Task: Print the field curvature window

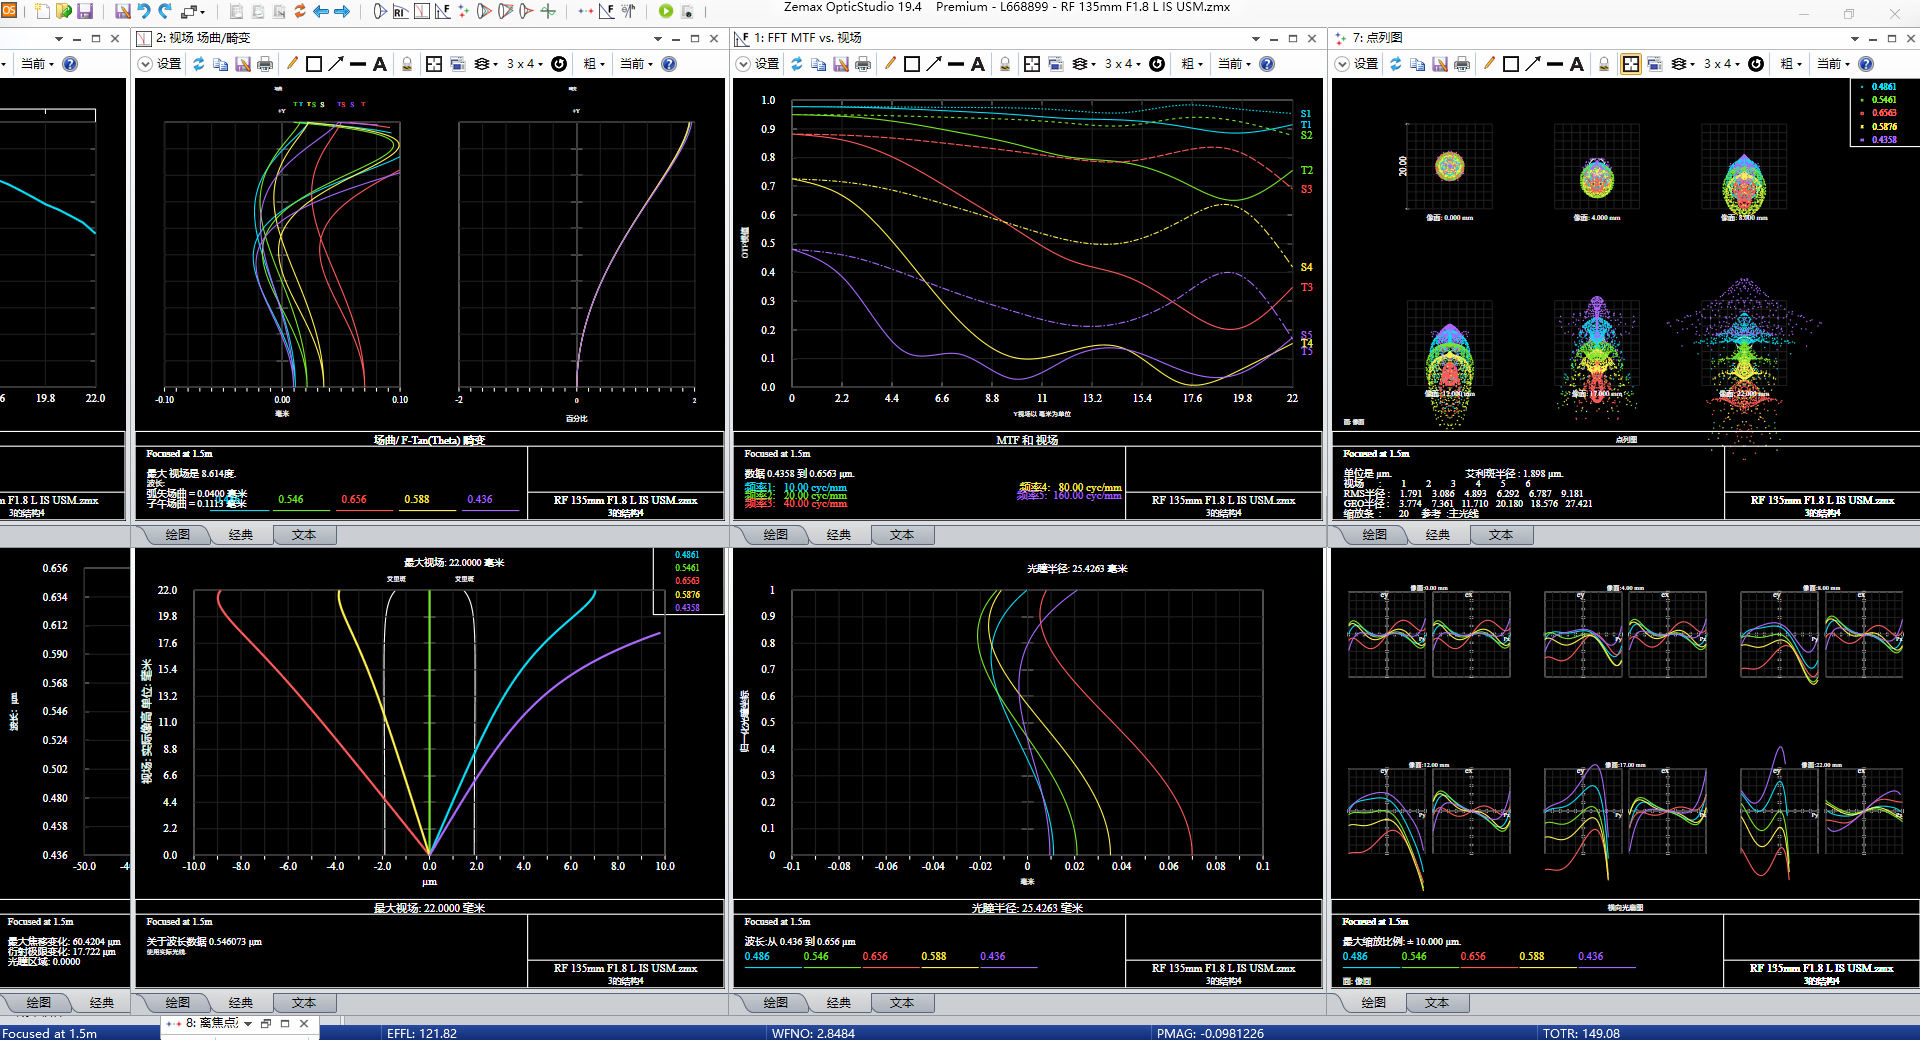Action: click(x=265, y=63)
